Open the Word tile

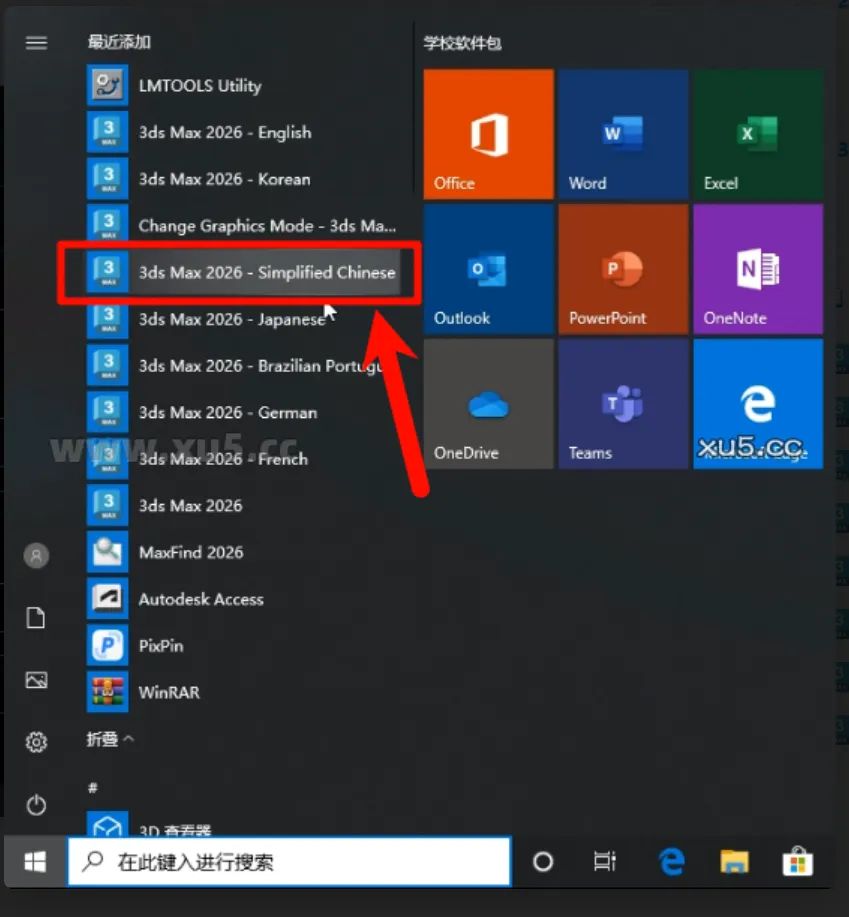pyautogui.click(x=623, y=134)
